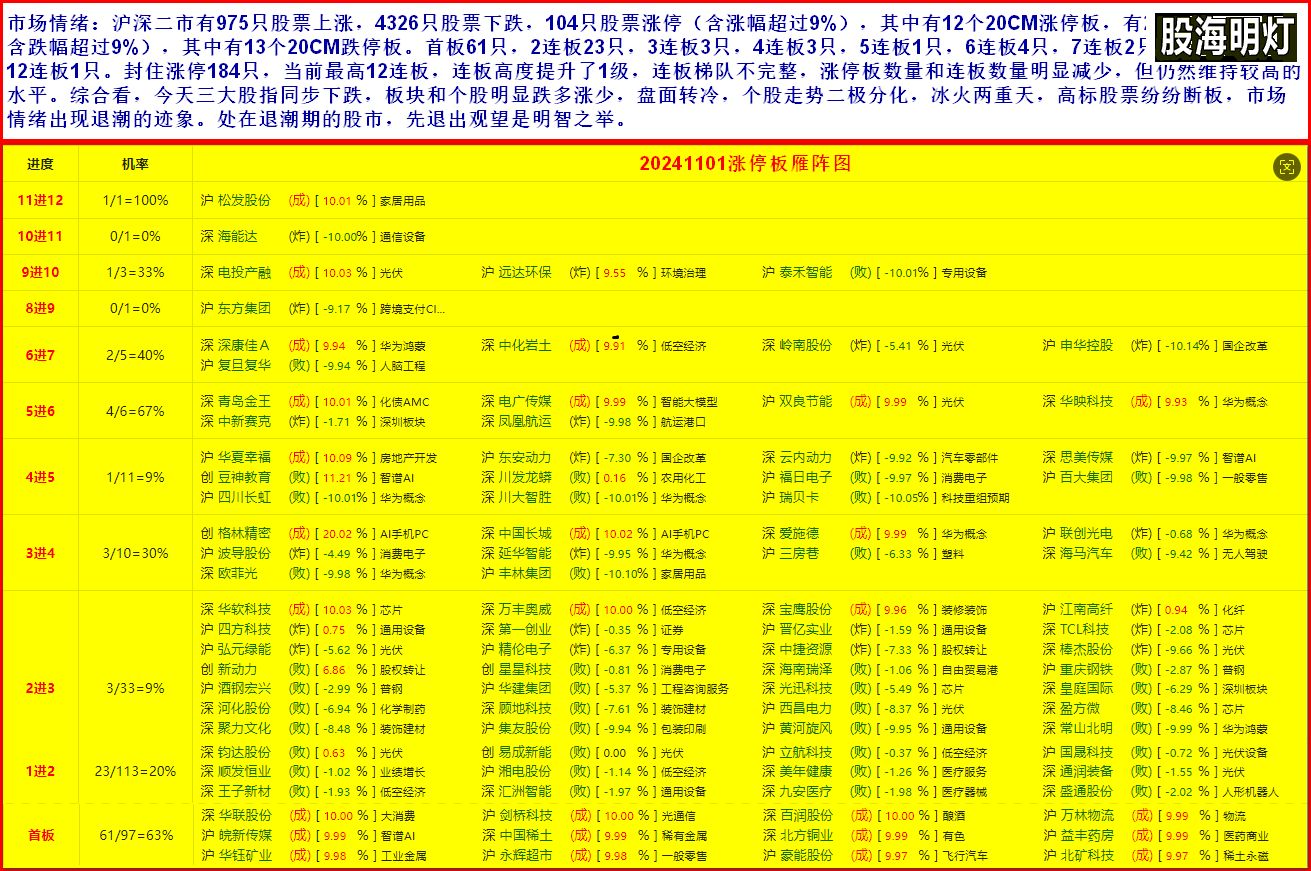1311x871 pixels.
Task: Open stock 常山北明
Action: (x=1086, y=728)
